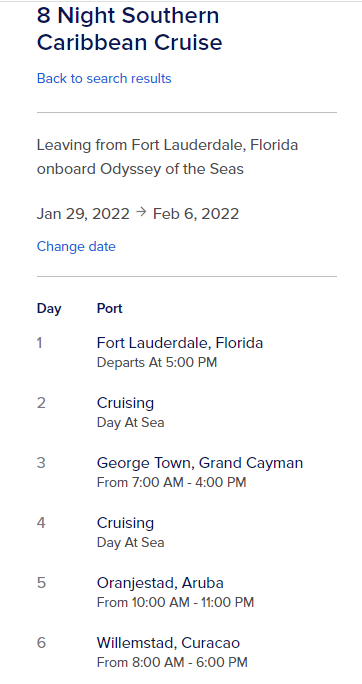Open the Change date link

click(x=76, y=246)
